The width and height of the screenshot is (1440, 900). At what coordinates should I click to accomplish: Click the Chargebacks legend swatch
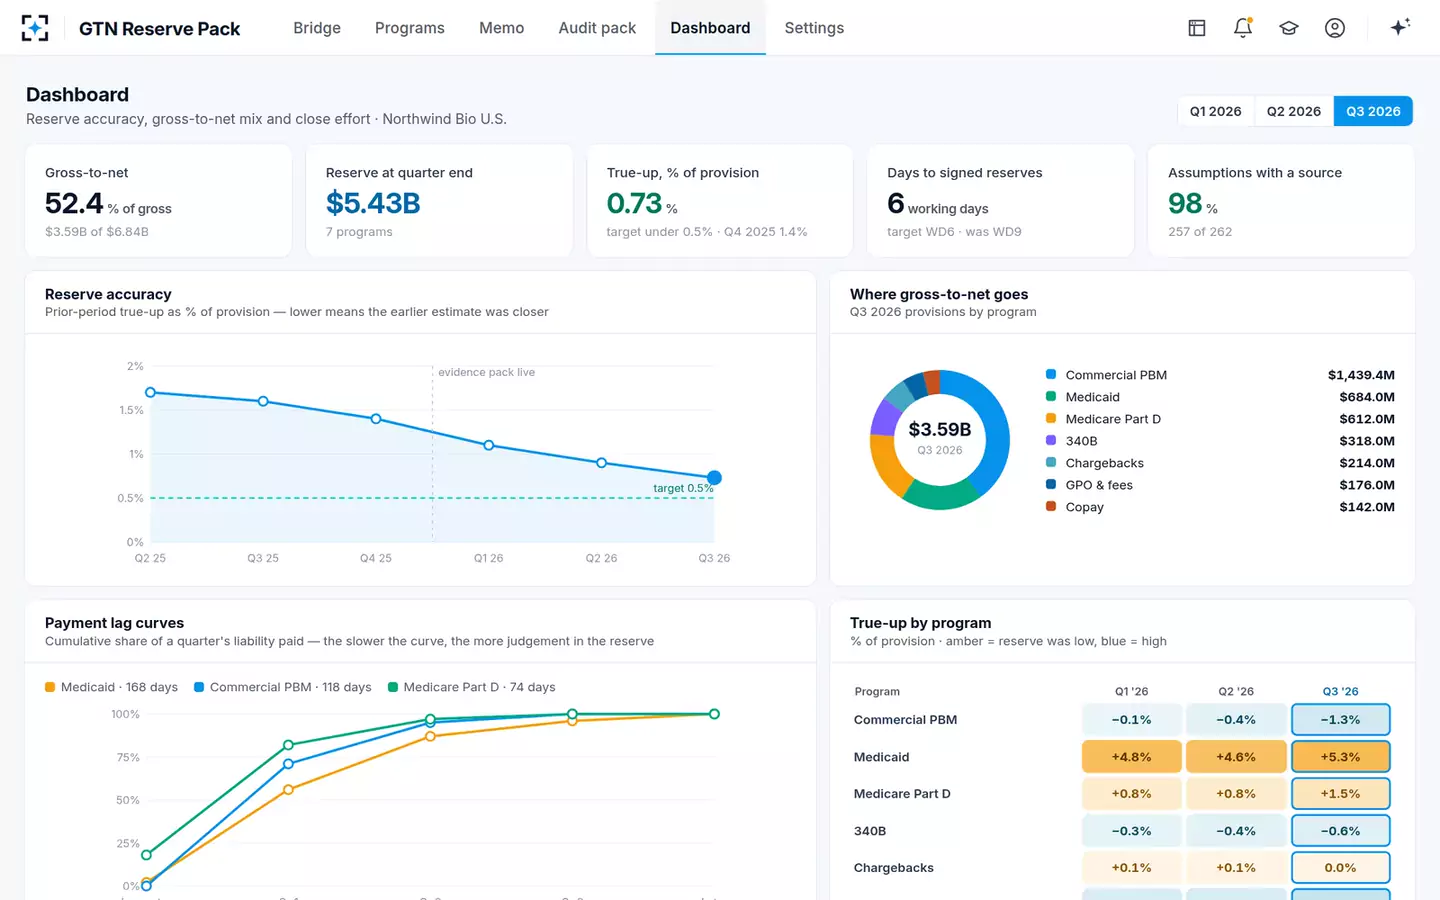click(x=1051, y=462)
